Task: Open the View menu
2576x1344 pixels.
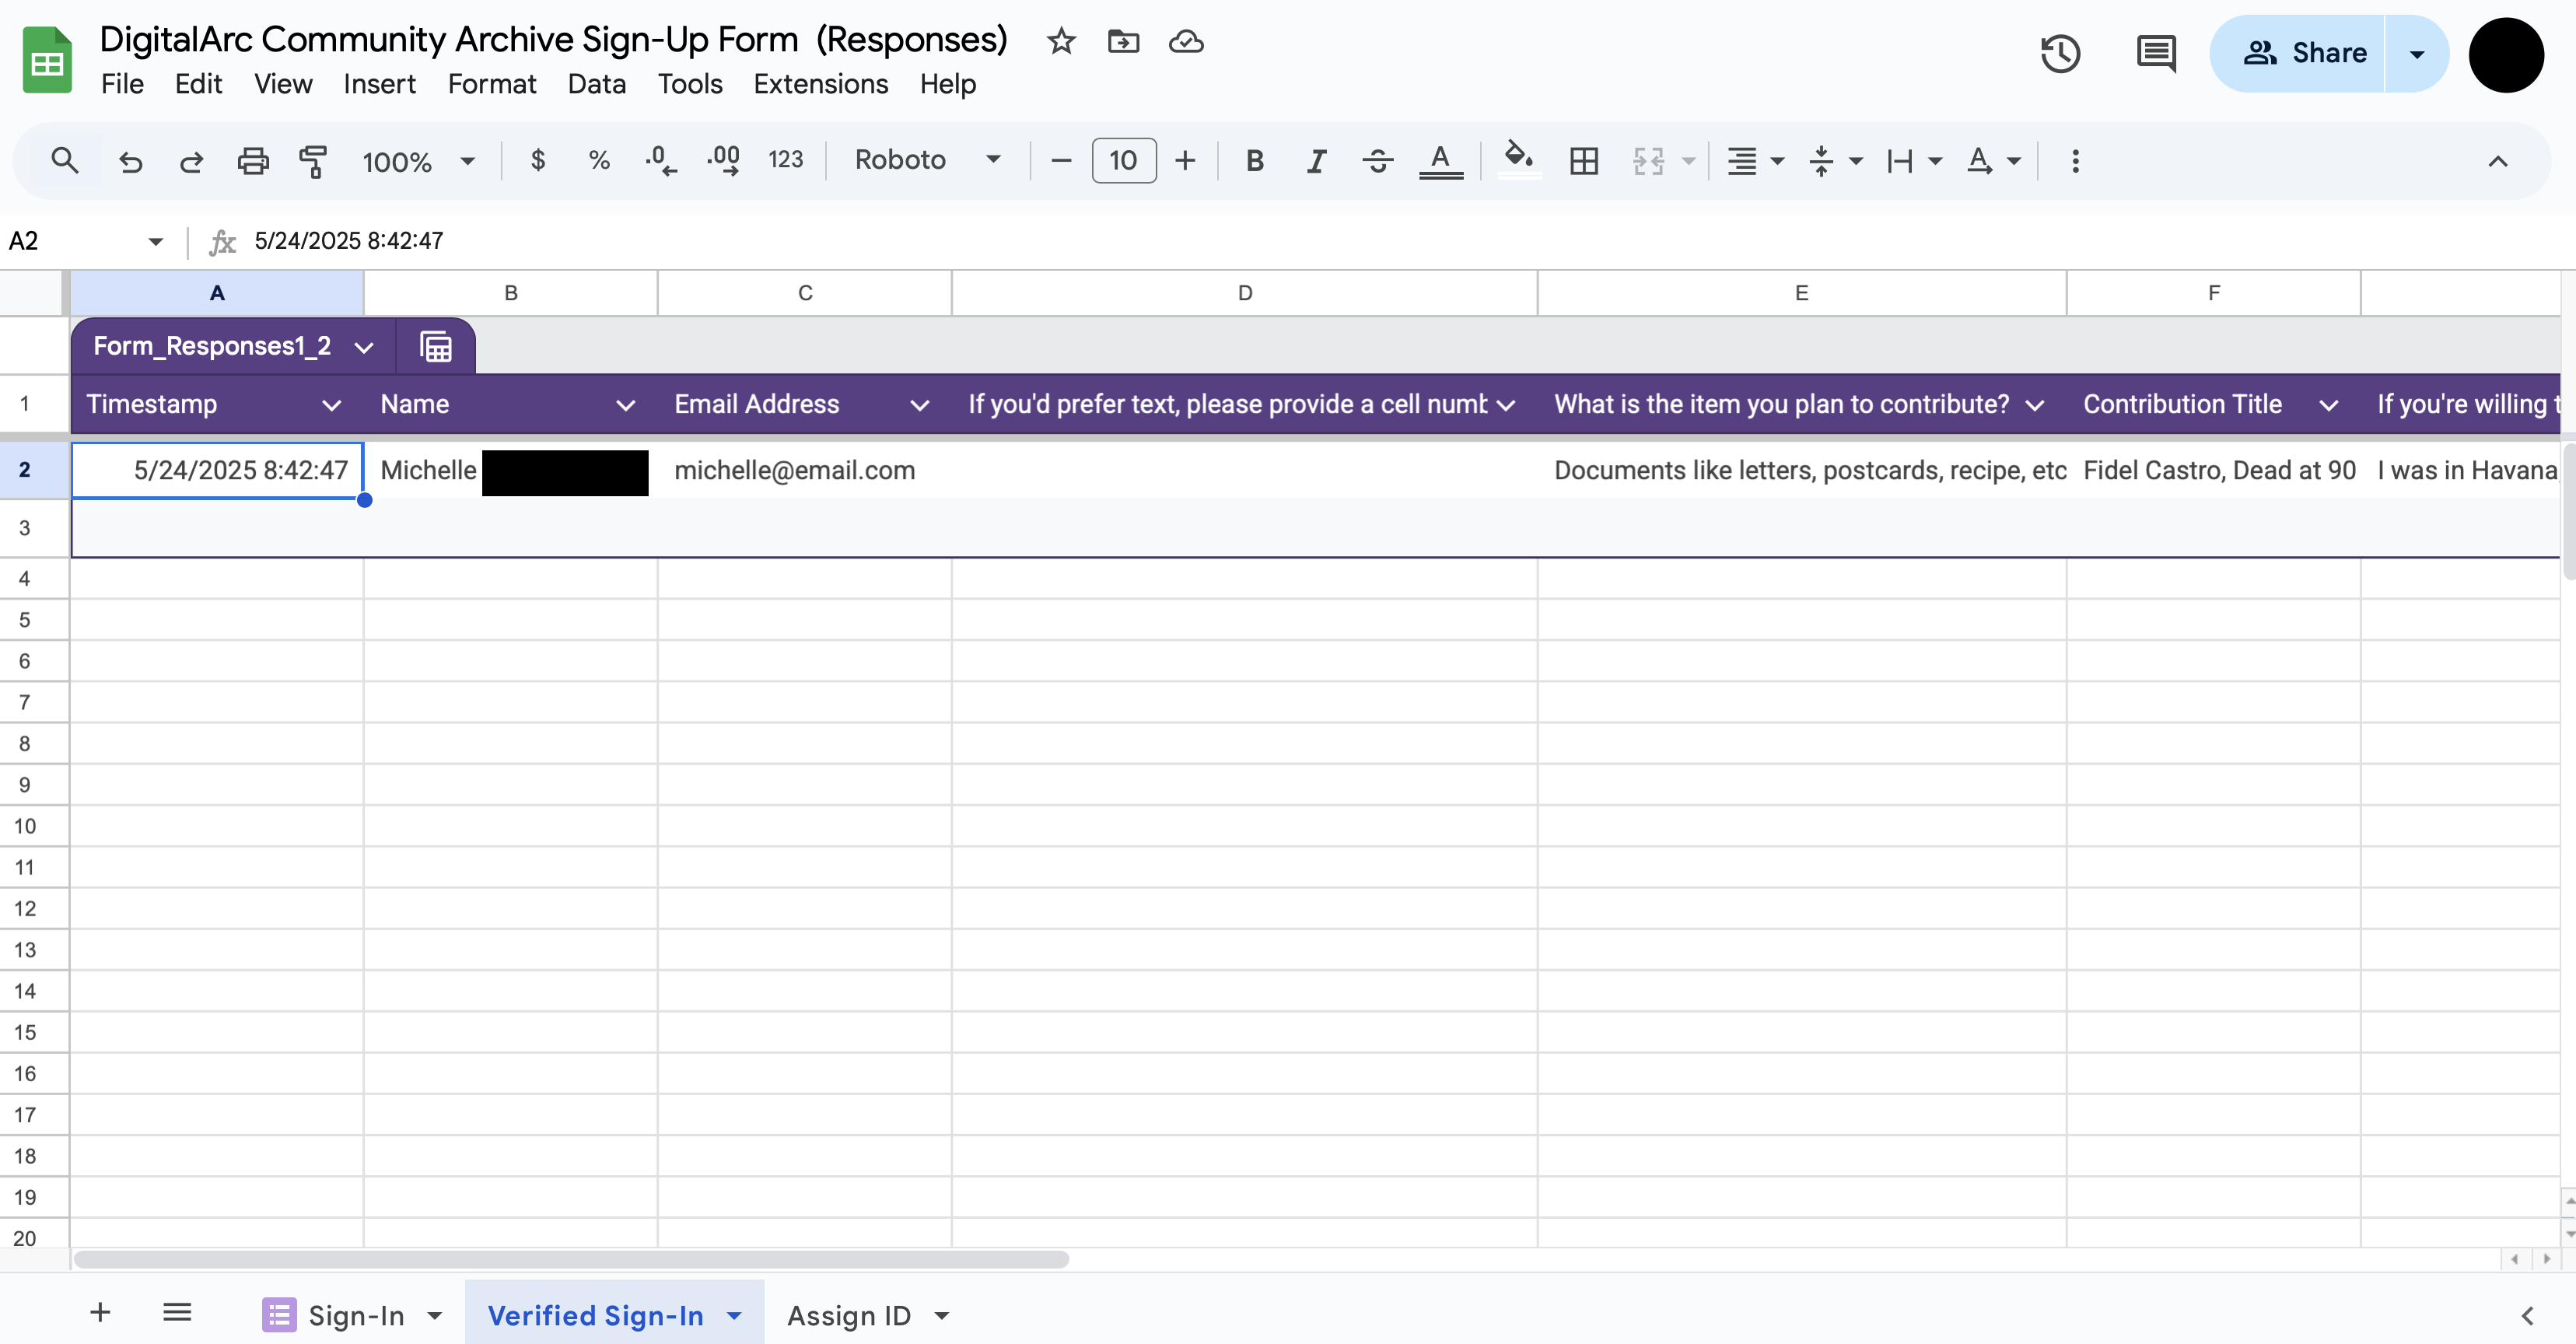Action: point(283,84)
